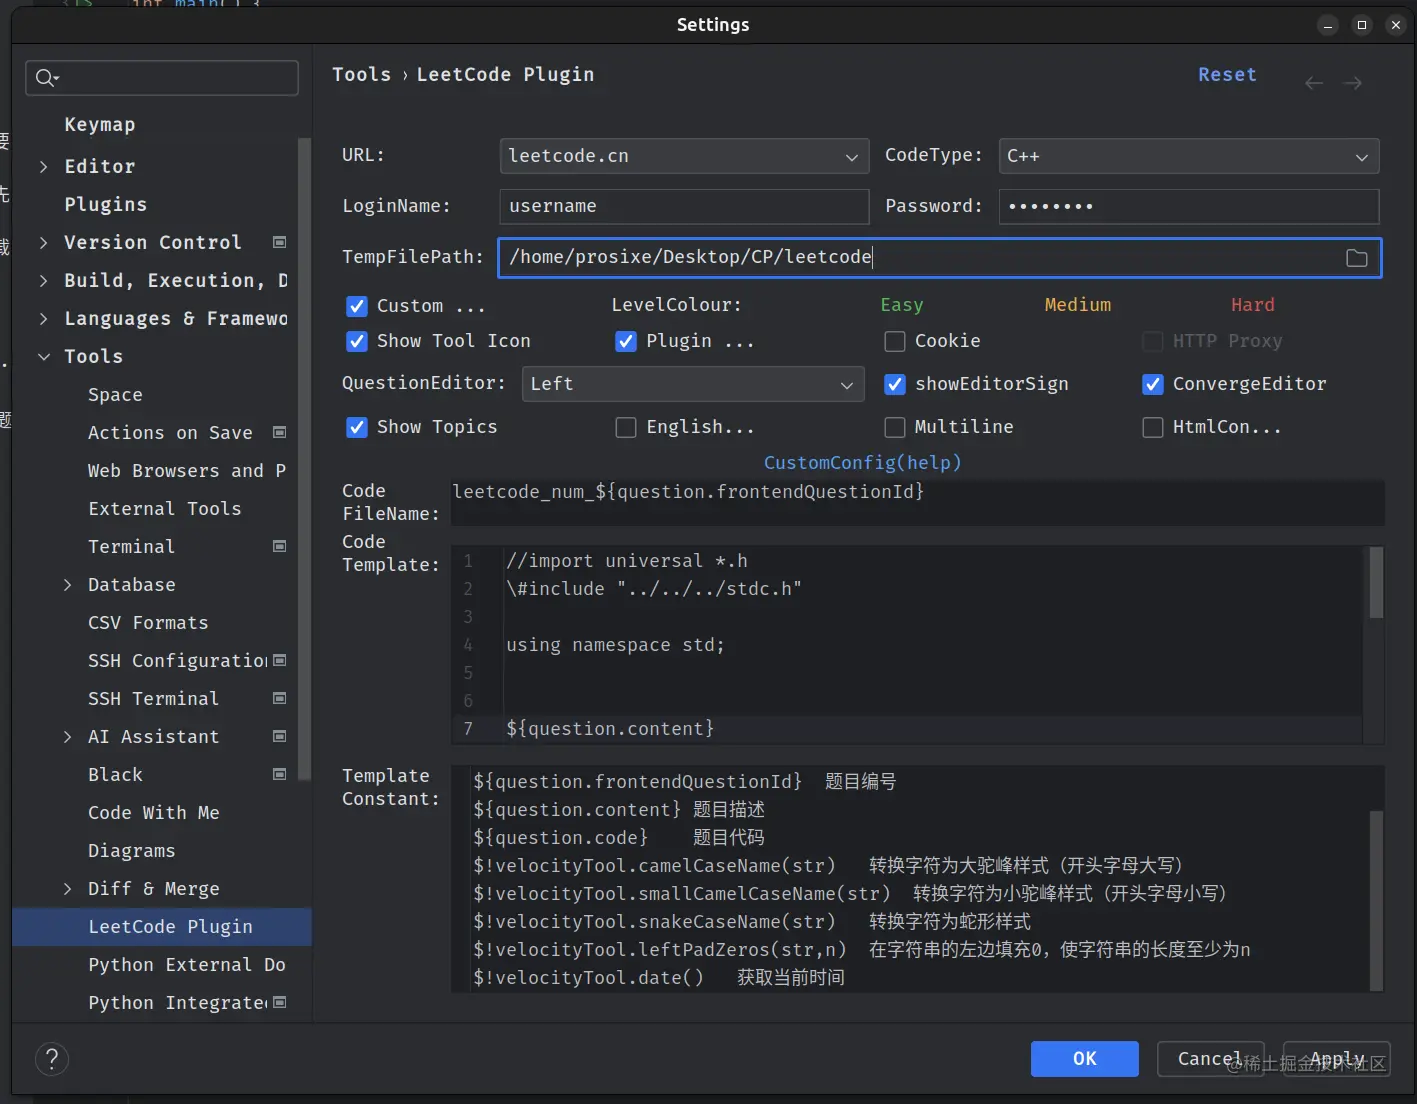Select Plugins in the settings tree
The height and width of the screenshot is (1104, 1417).
click(105, 204)
